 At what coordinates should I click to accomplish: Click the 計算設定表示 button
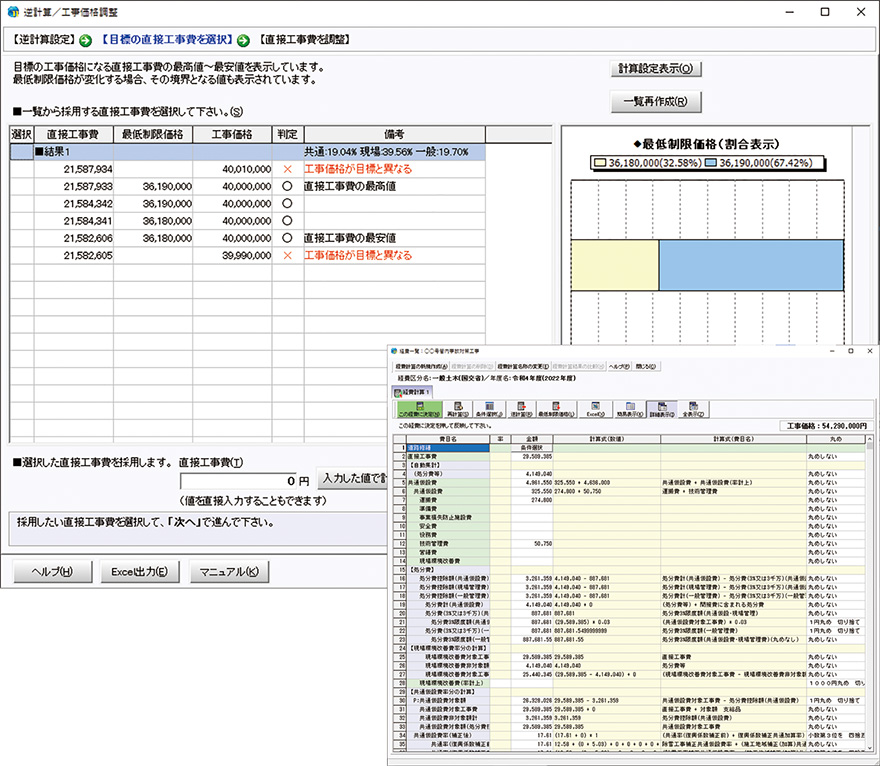coord(655,69)
